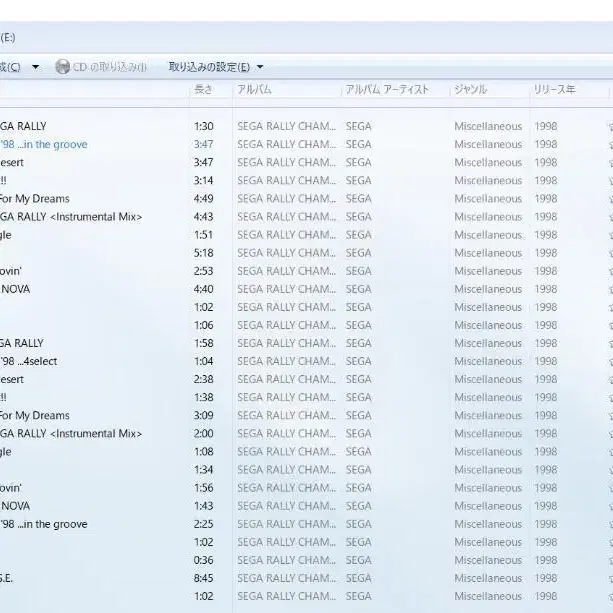Screen dimensions: 613x613
Task: Select GA RALLY <Instrumental Mix> lasting 2:00
Action: click(x=71, y=434)
